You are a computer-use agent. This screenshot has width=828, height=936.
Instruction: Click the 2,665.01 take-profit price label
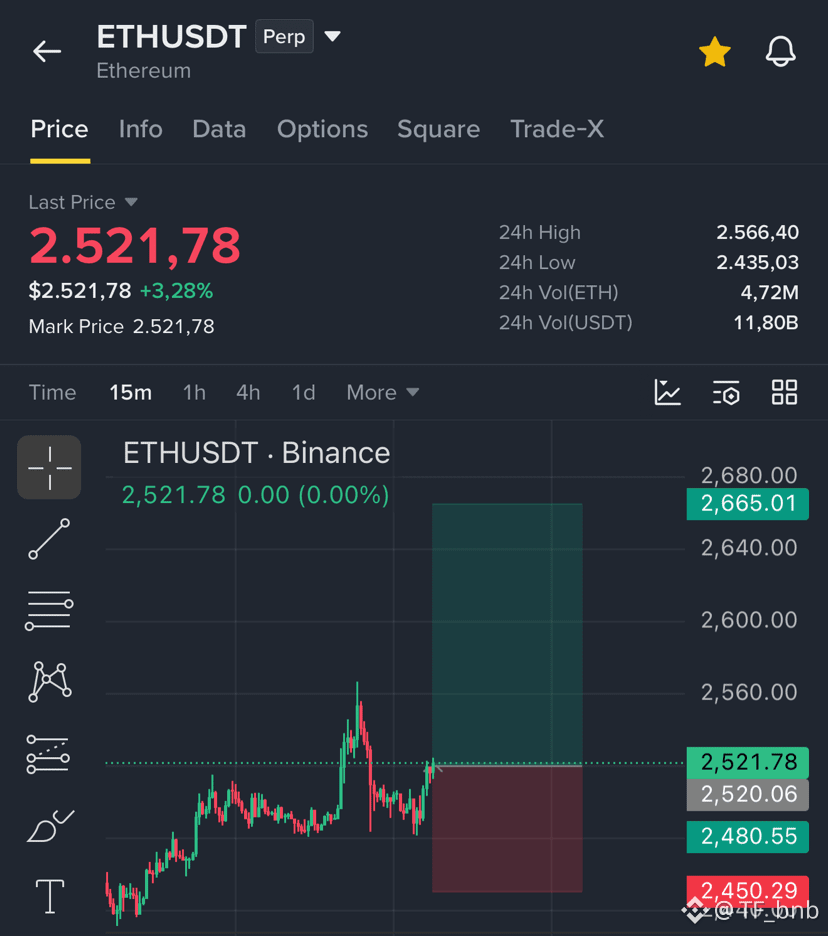pyautogui.click(x=748, y=504)
